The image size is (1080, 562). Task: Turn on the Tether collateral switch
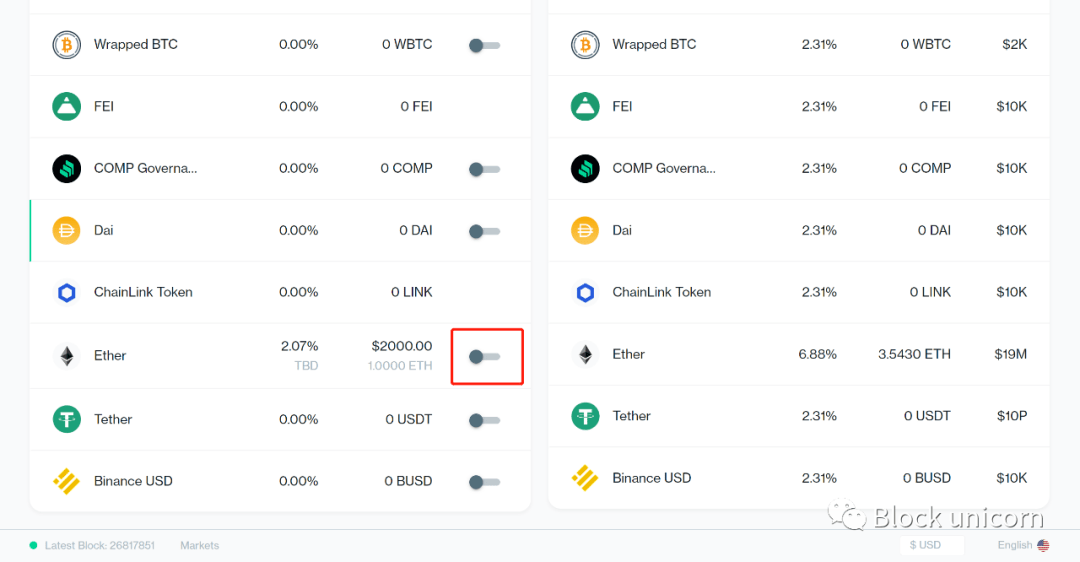(x=484, y=420)
